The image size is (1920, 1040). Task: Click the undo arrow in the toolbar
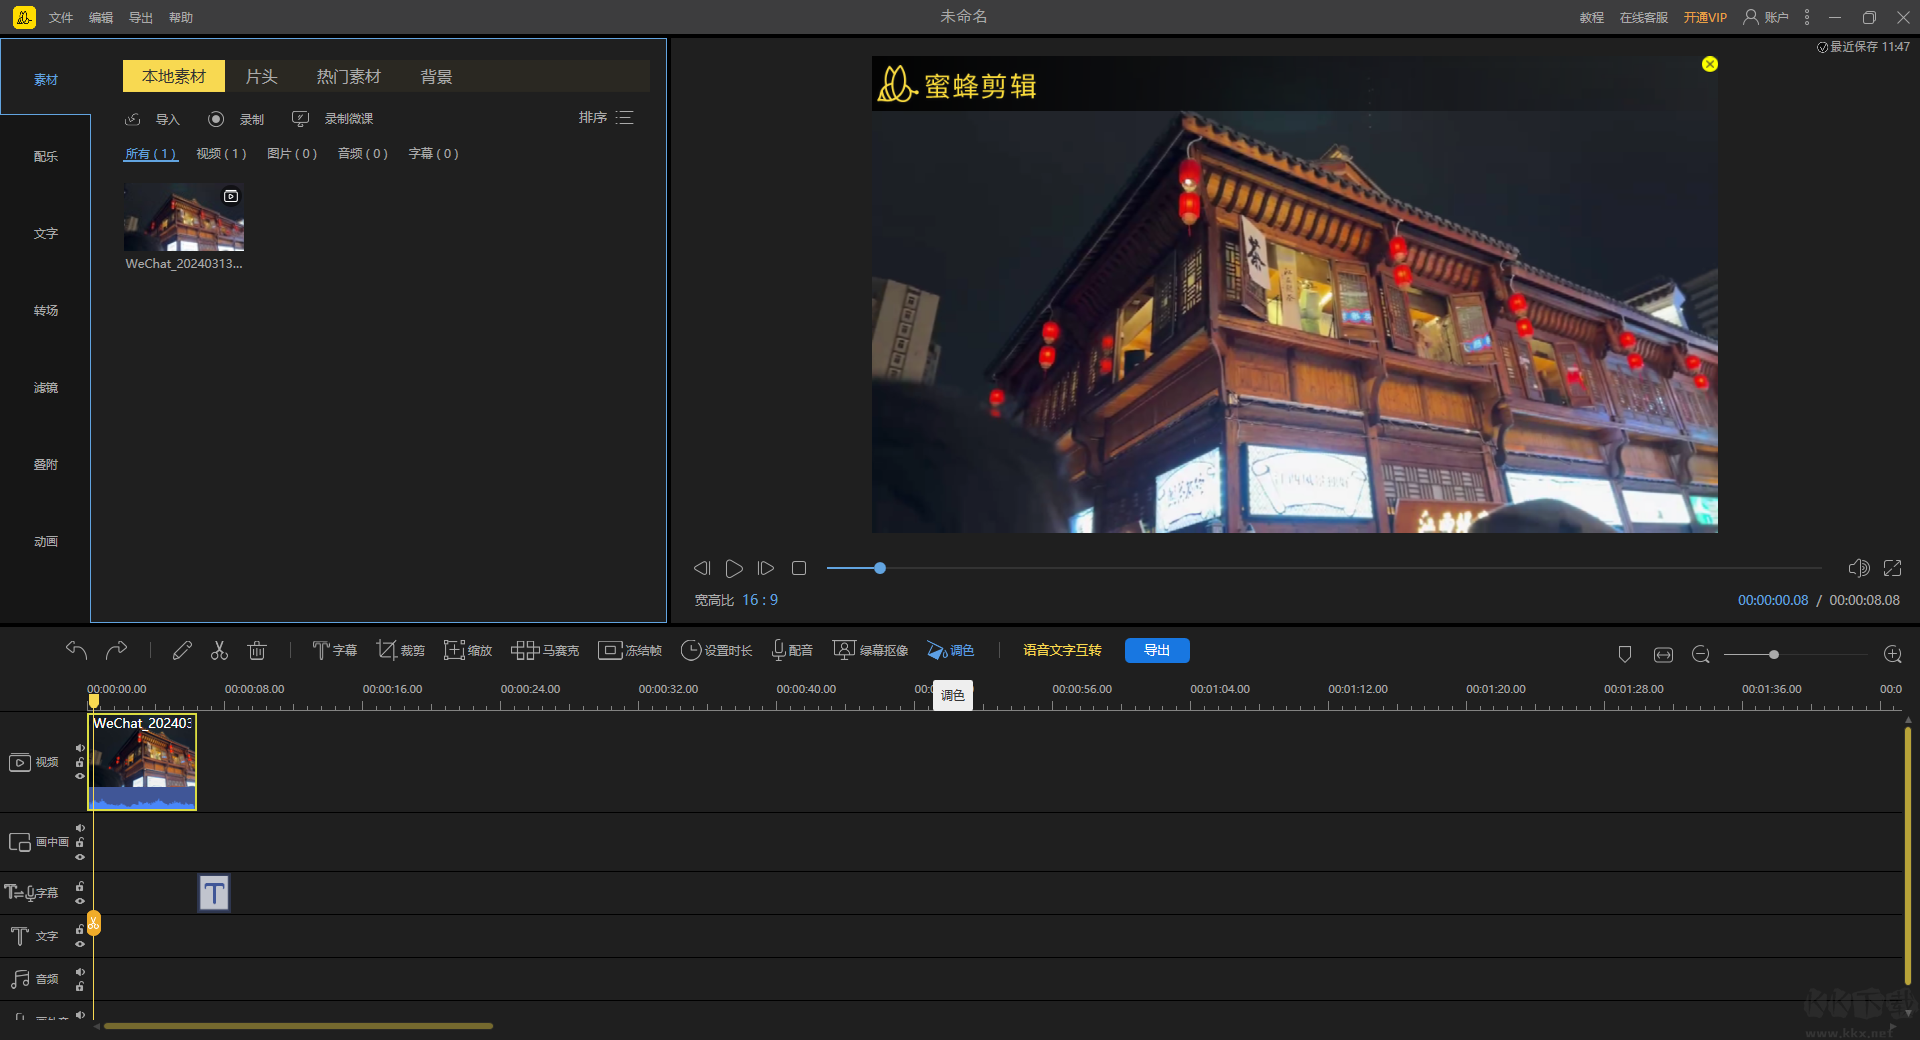click(x=77, y=651)
